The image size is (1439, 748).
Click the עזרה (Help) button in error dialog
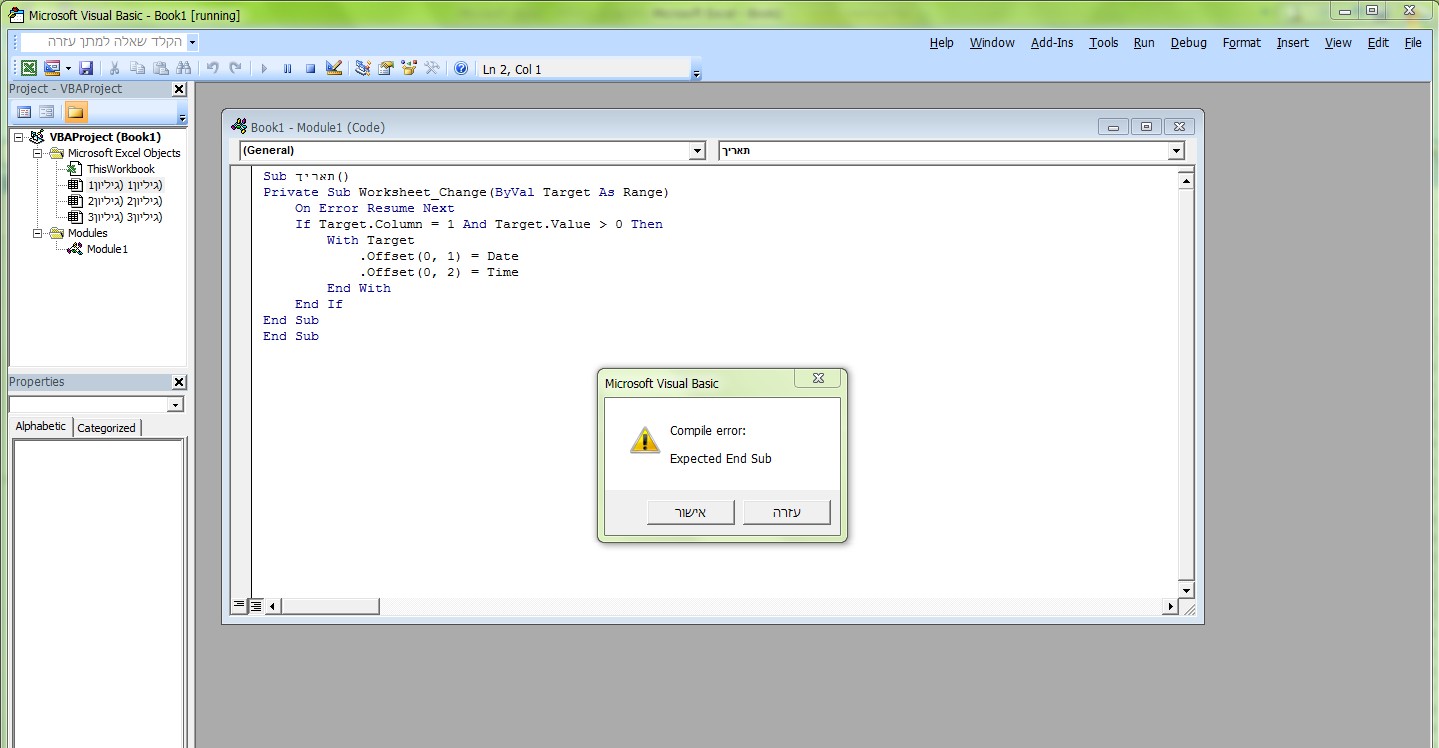click(787, 512)
